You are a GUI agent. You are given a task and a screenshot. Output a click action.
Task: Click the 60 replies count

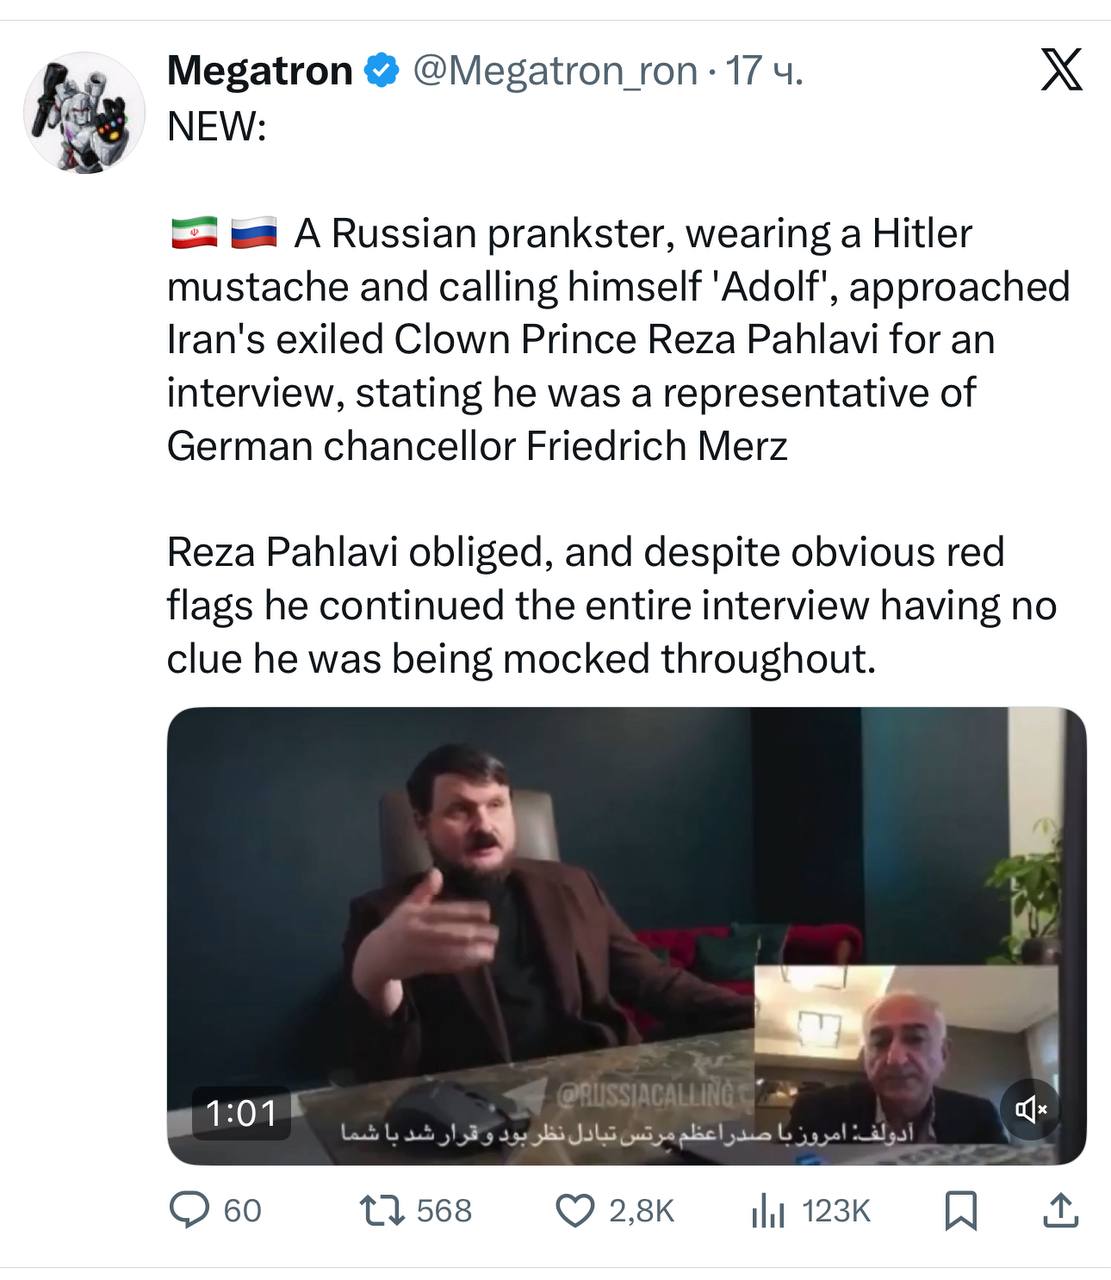pos(242,1211)
